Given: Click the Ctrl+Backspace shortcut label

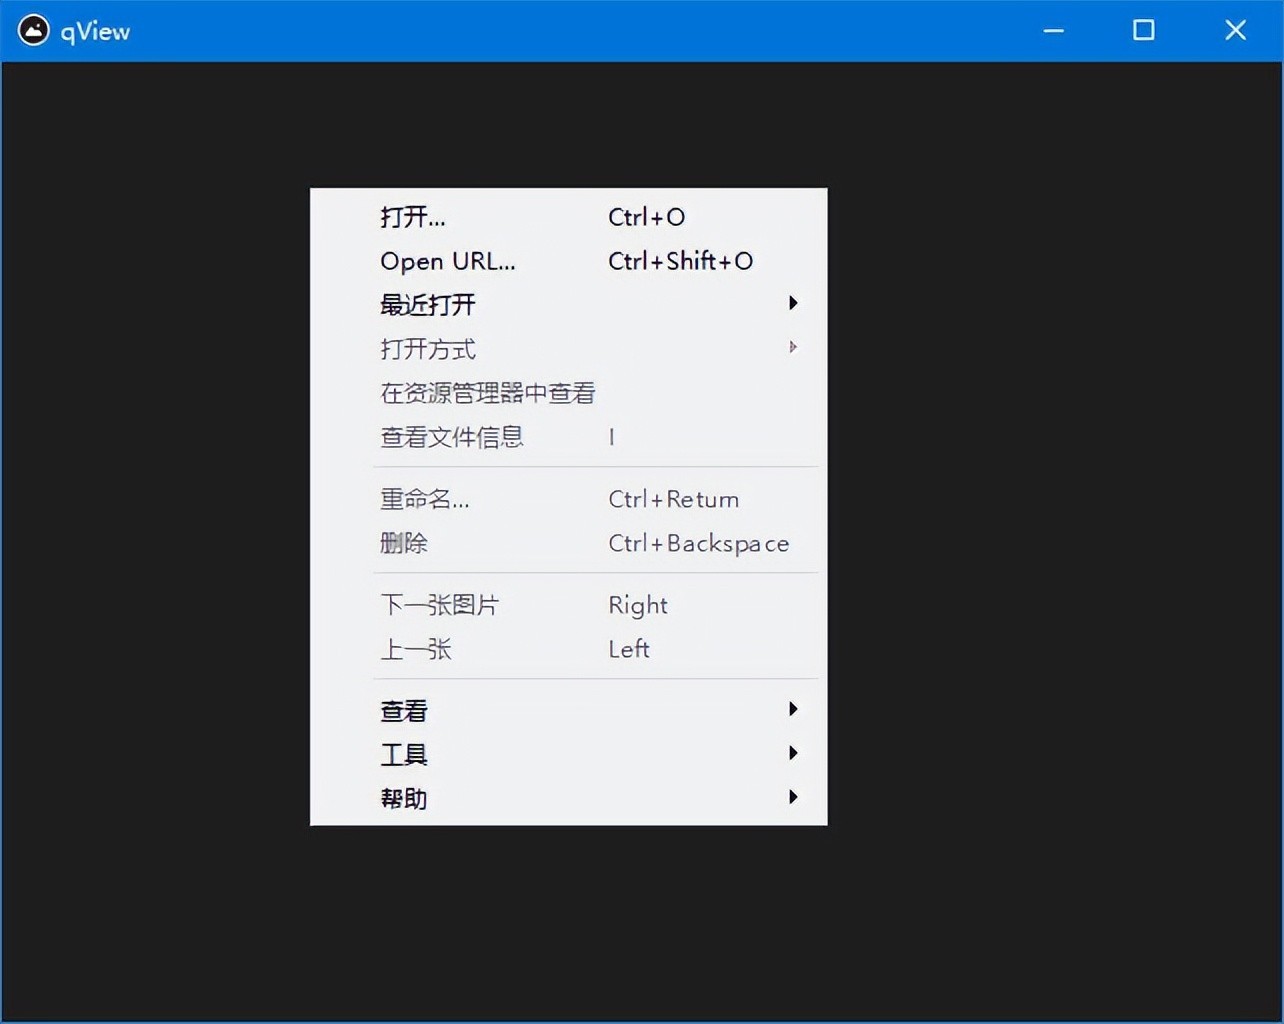Looking at the screenshot, I should click(x=698, y=544).
